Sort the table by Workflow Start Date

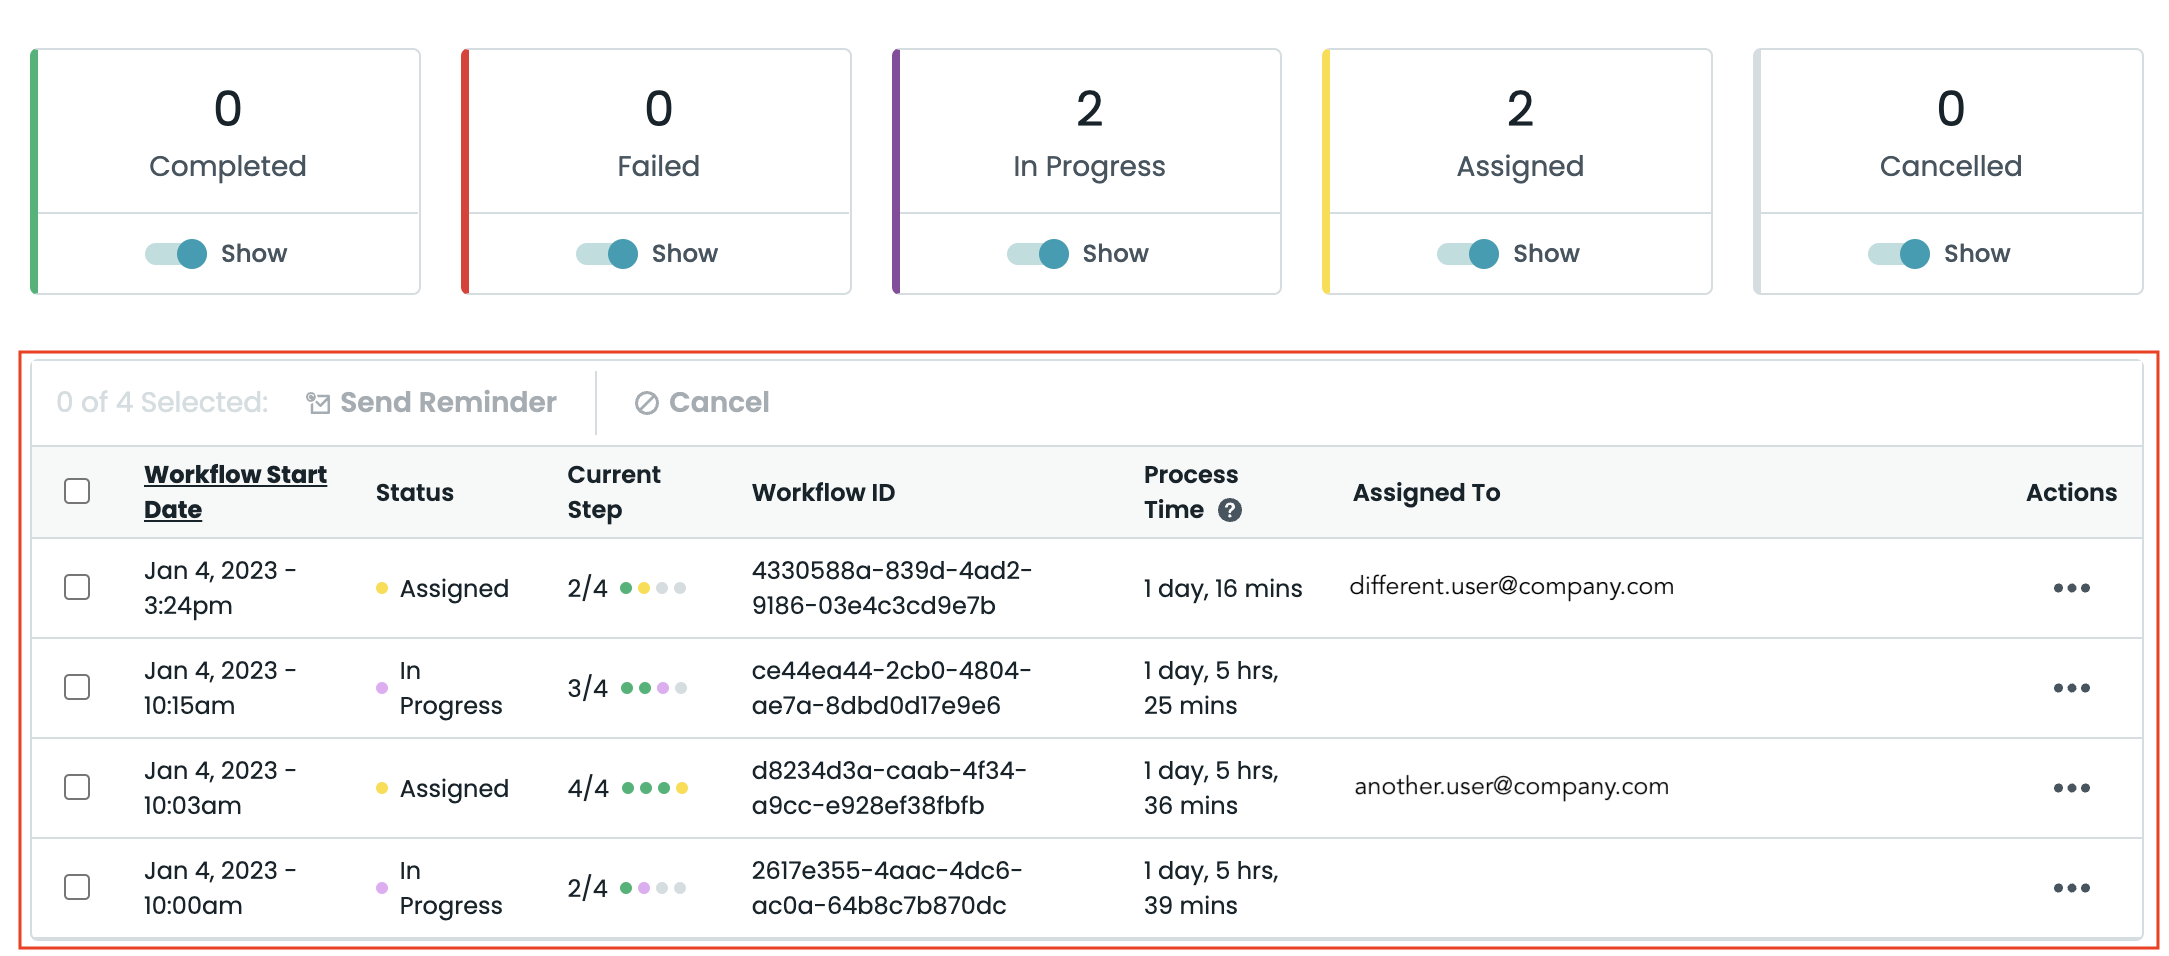[x=235, y=491]
